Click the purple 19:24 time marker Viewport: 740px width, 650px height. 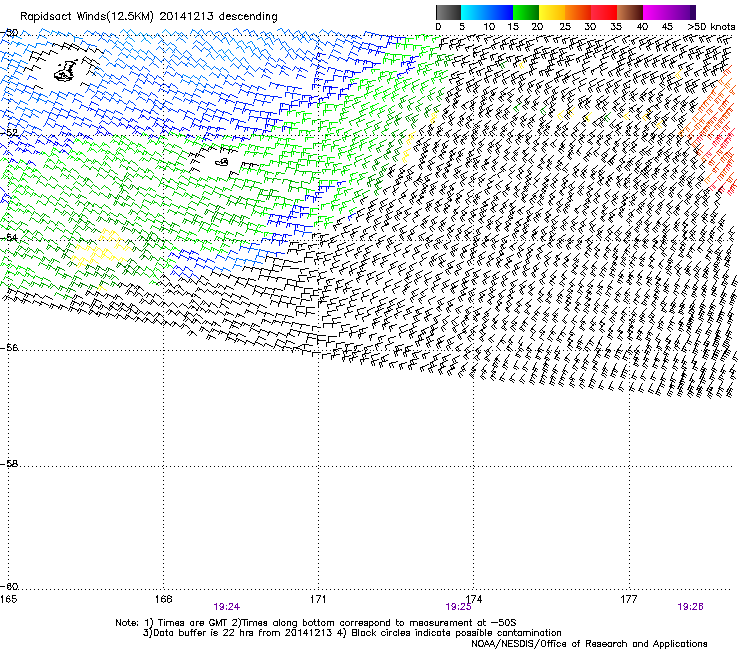click(227, 607)
